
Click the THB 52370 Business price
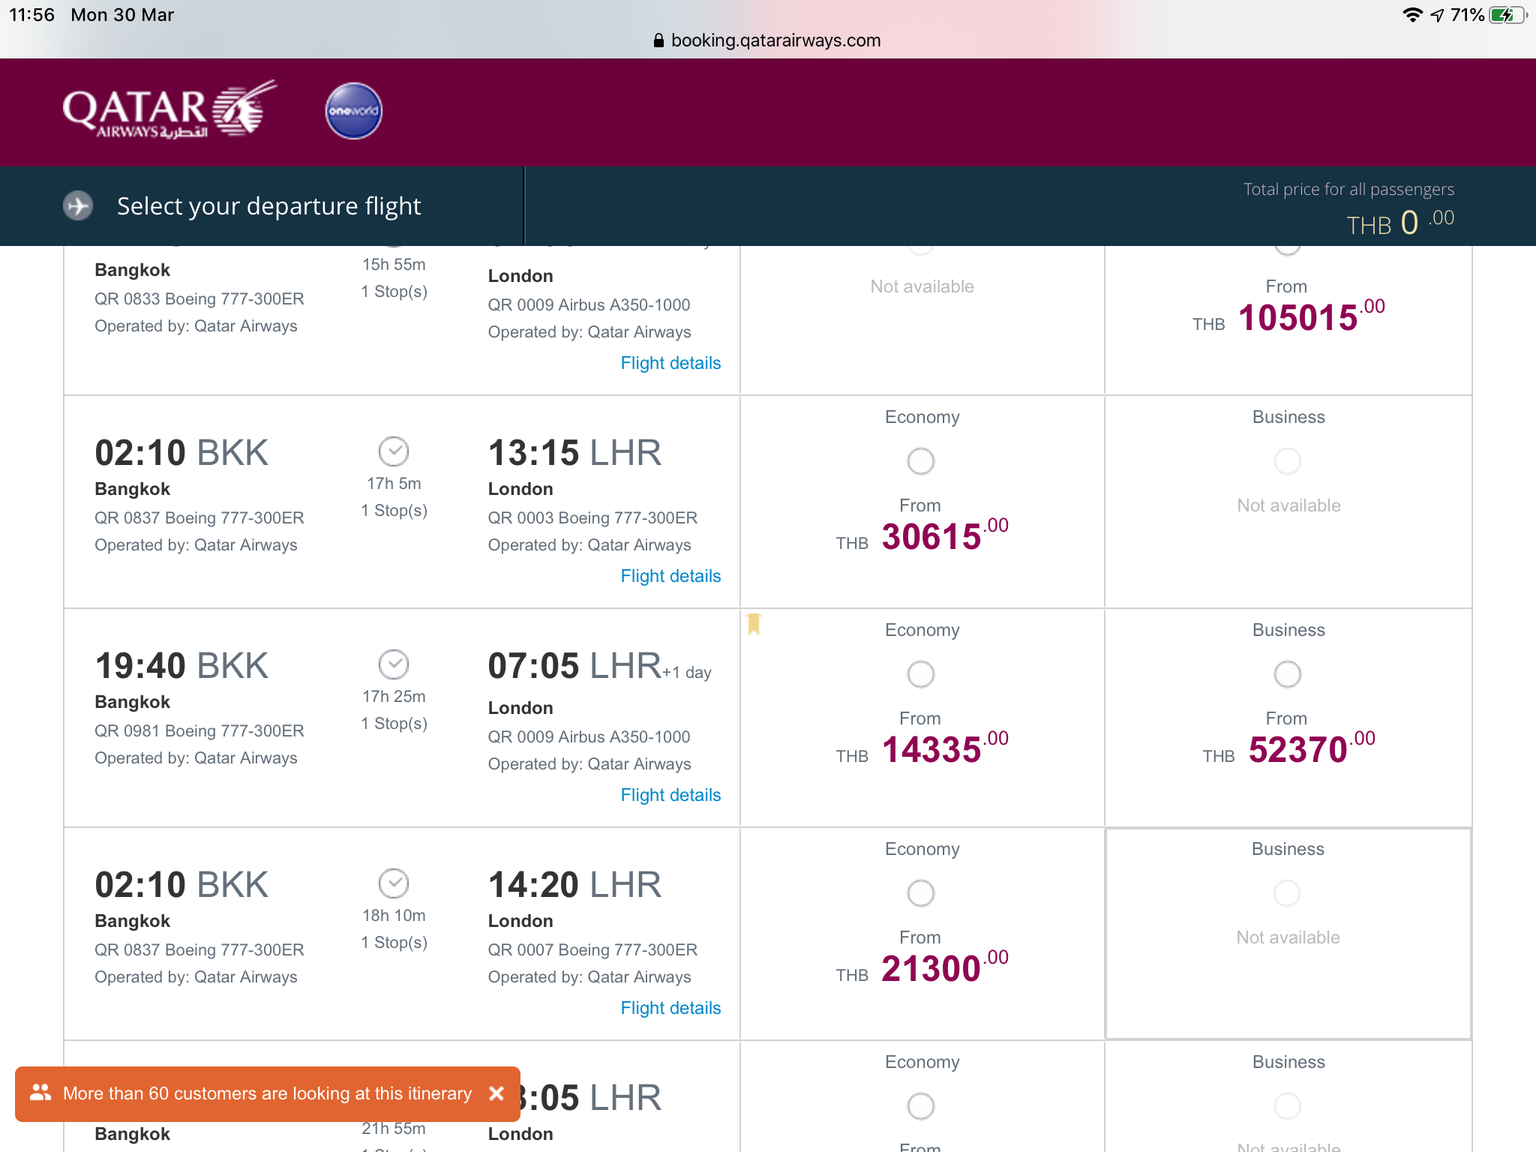pos(1289,749)
